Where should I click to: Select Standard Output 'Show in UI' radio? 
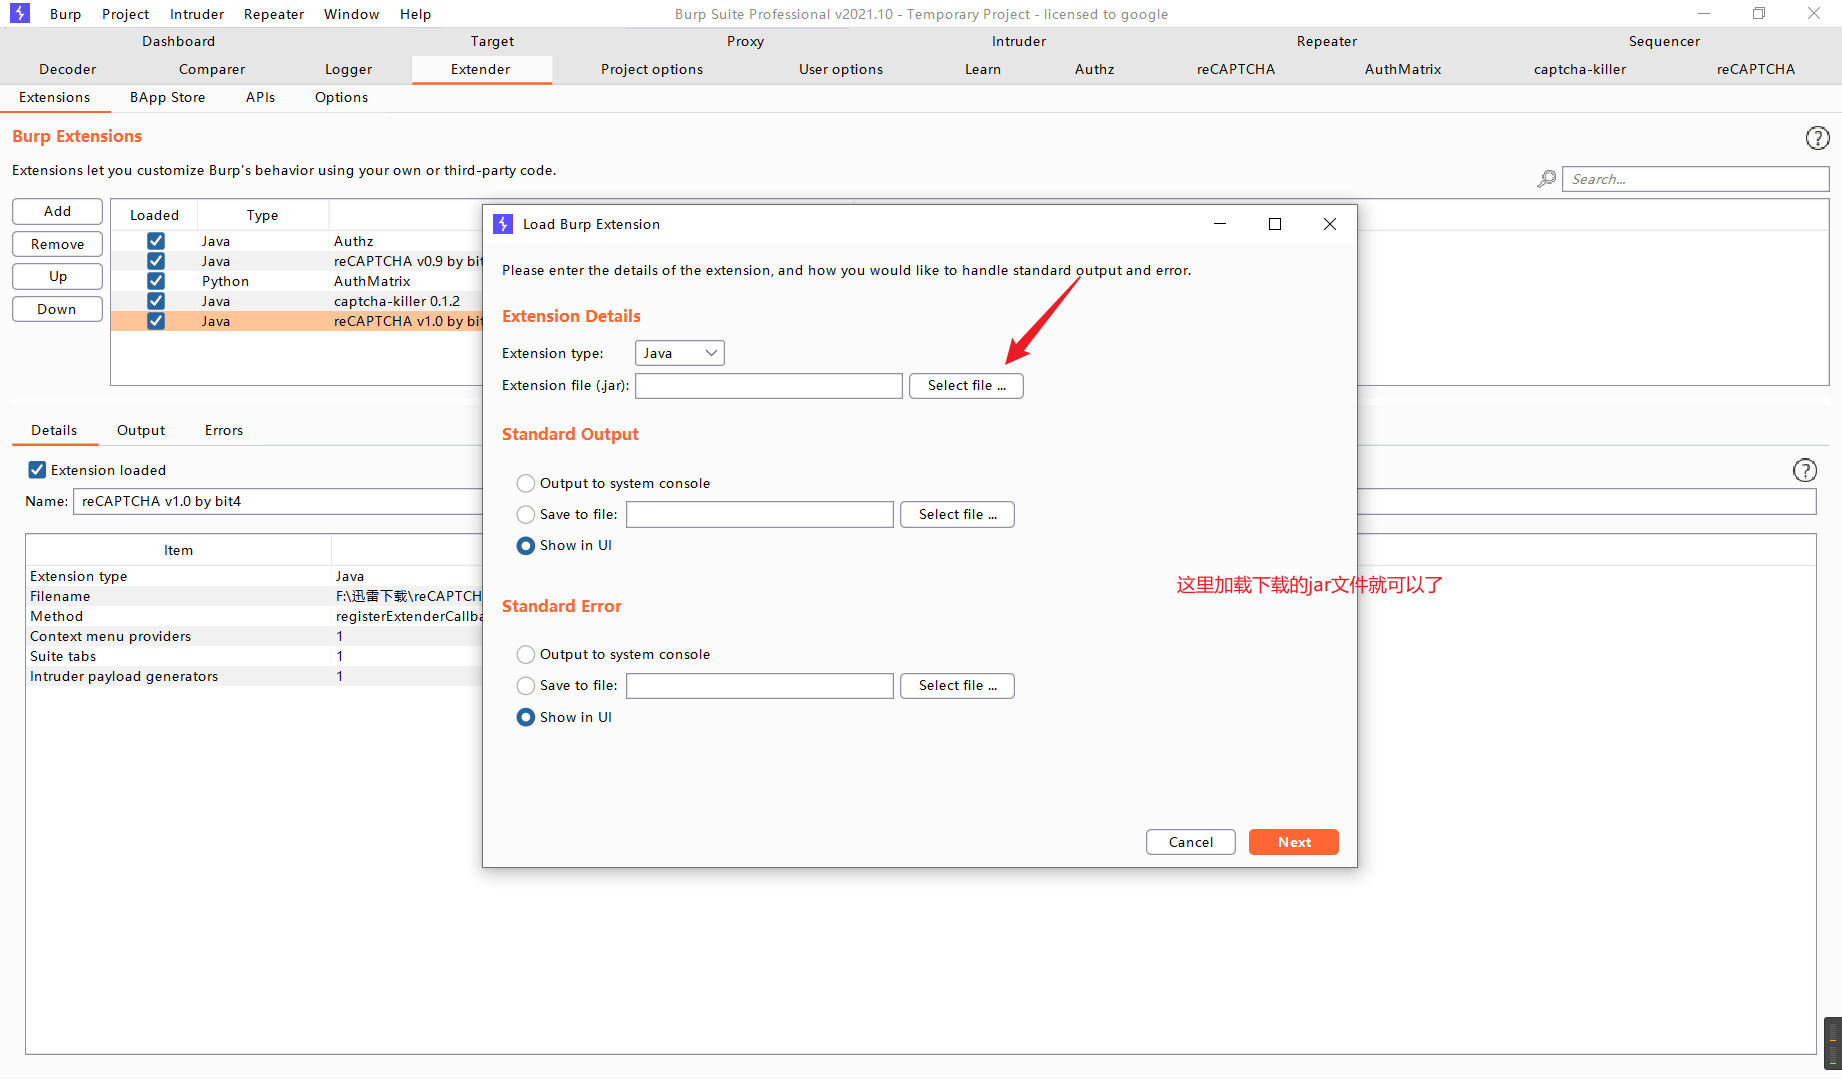(x=526, y=546)
